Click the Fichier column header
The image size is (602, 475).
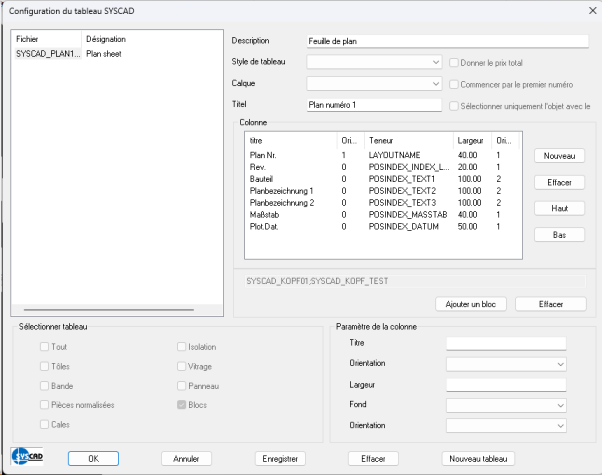pos(47,39)
